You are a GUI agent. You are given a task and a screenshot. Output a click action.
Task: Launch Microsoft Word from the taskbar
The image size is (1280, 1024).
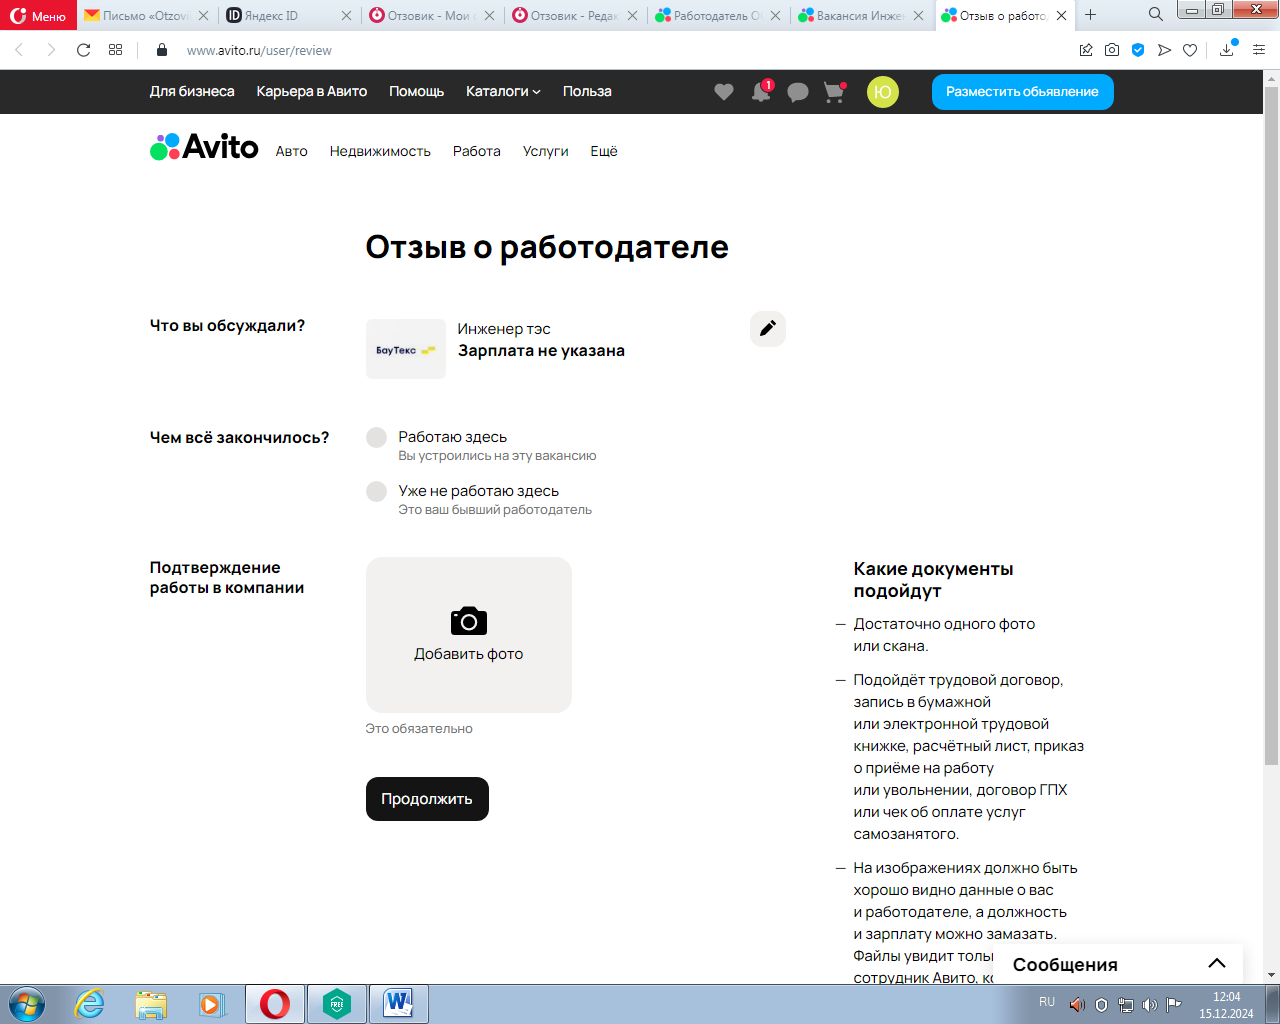click(398, 1003)
